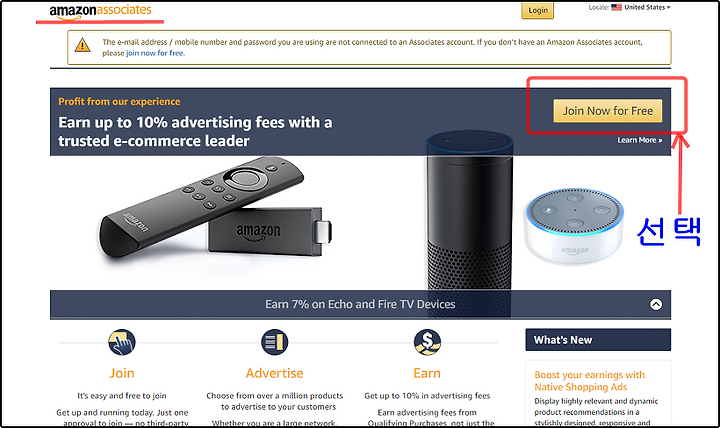Click the Login button
The height and width of the screenshot is (428, 720).
click(x=538, y=10)
